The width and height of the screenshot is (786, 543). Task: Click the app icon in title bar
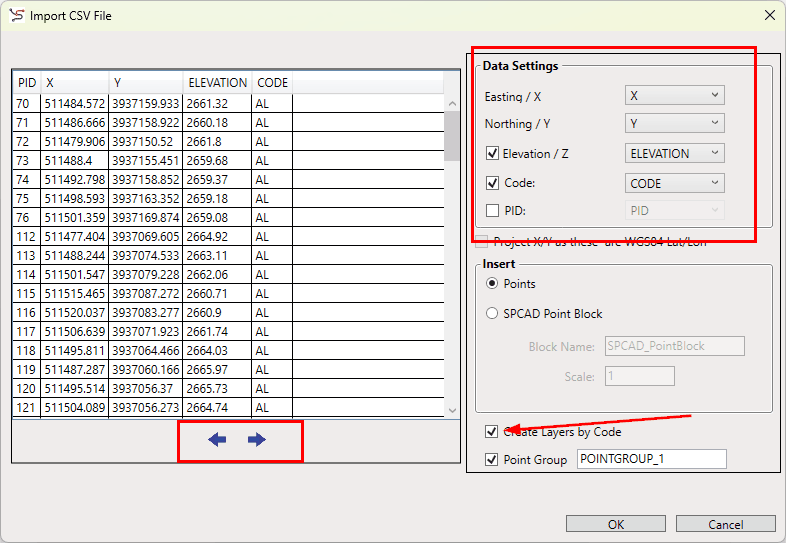pos(16,15)
